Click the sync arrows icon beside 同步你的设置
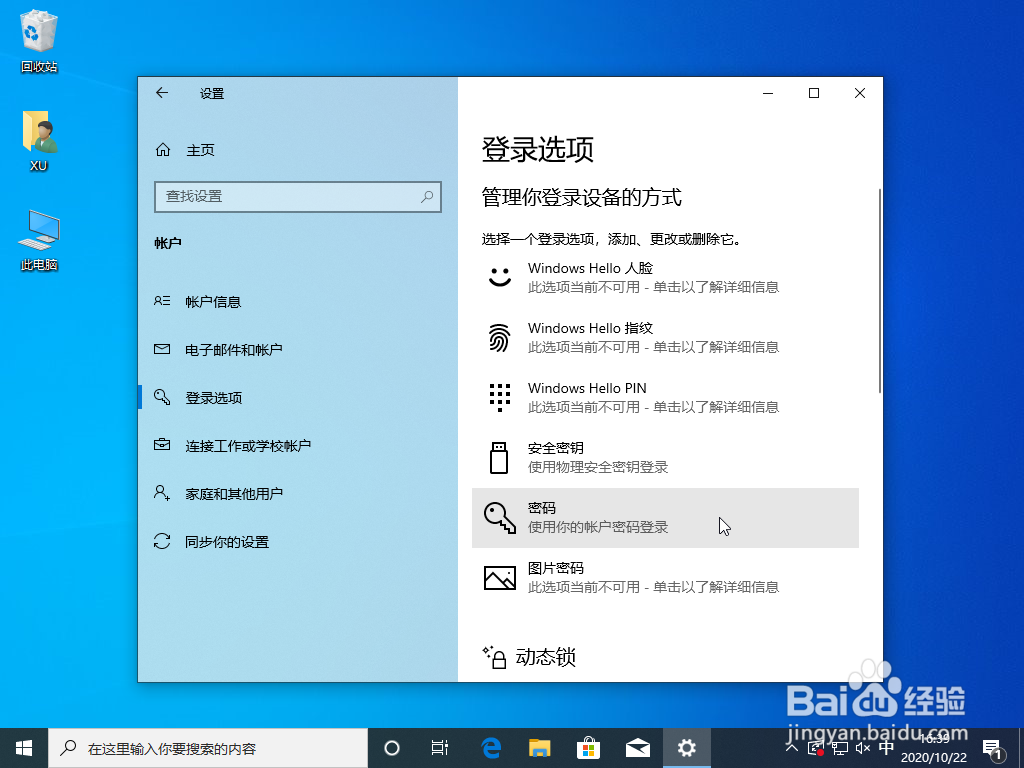This screenshot has width=1024, height=768. 162,541
